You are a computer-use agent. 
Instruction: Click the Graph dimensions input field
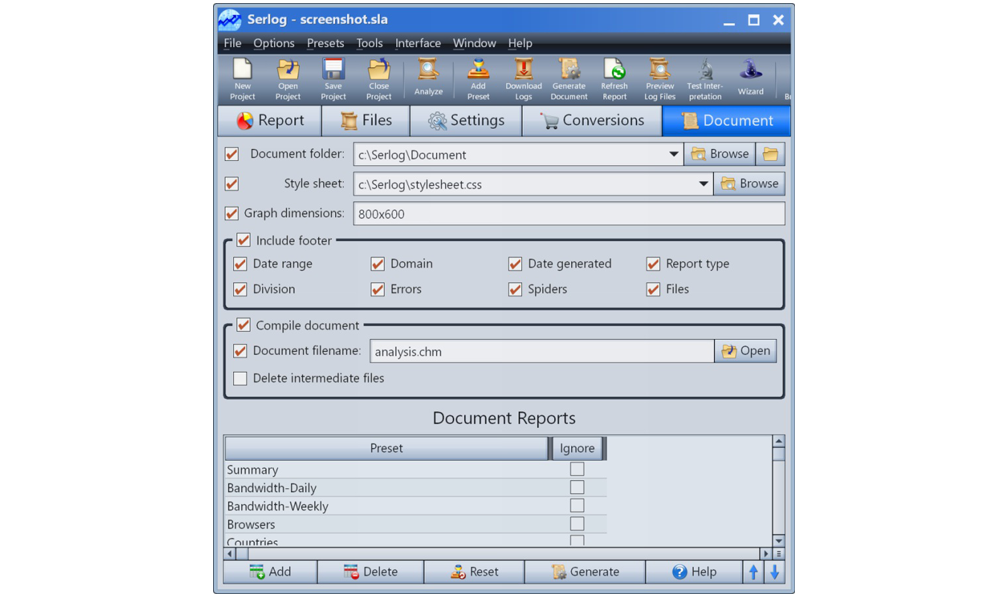coord(568,213)
